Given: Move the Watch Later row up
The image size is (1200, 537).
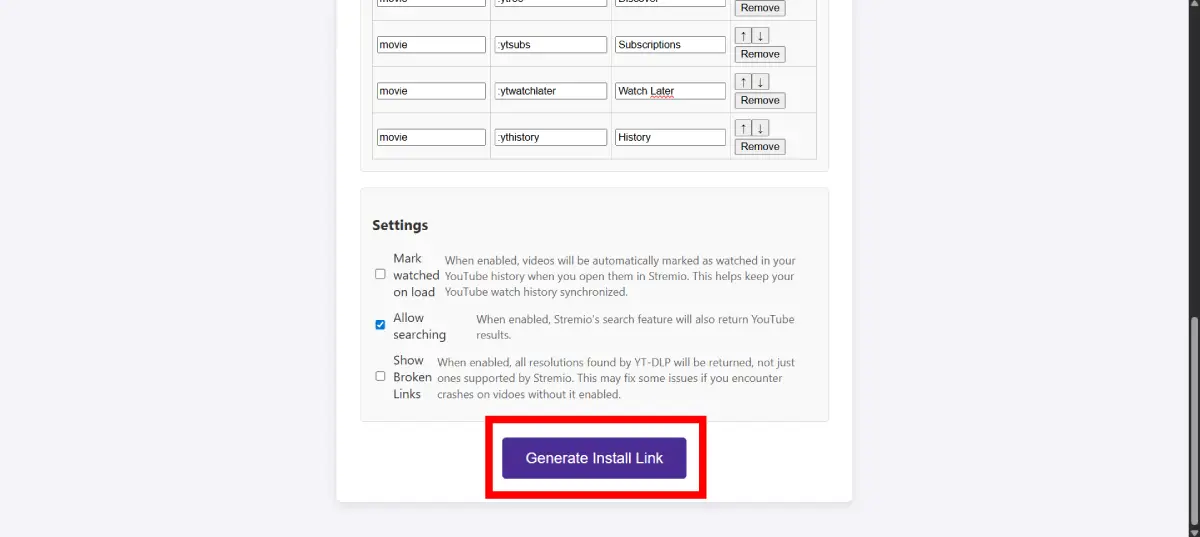Looking at the screenshot, I should (x=742, y=82).
